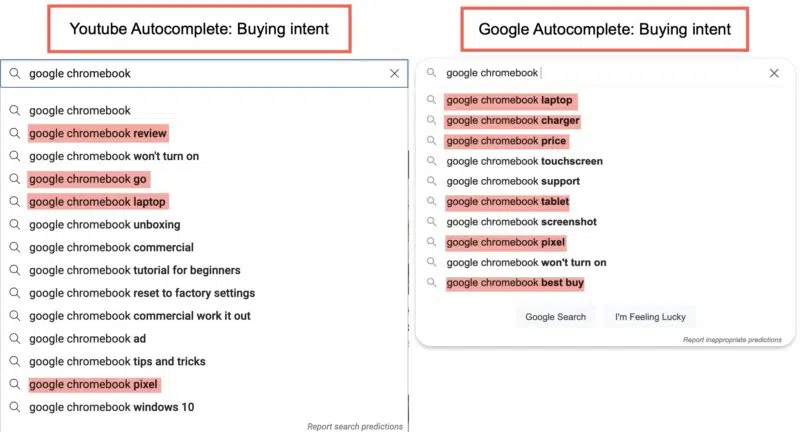
Task: Click the YouTube search magnifier icon
Action: [x=15, y=73]
